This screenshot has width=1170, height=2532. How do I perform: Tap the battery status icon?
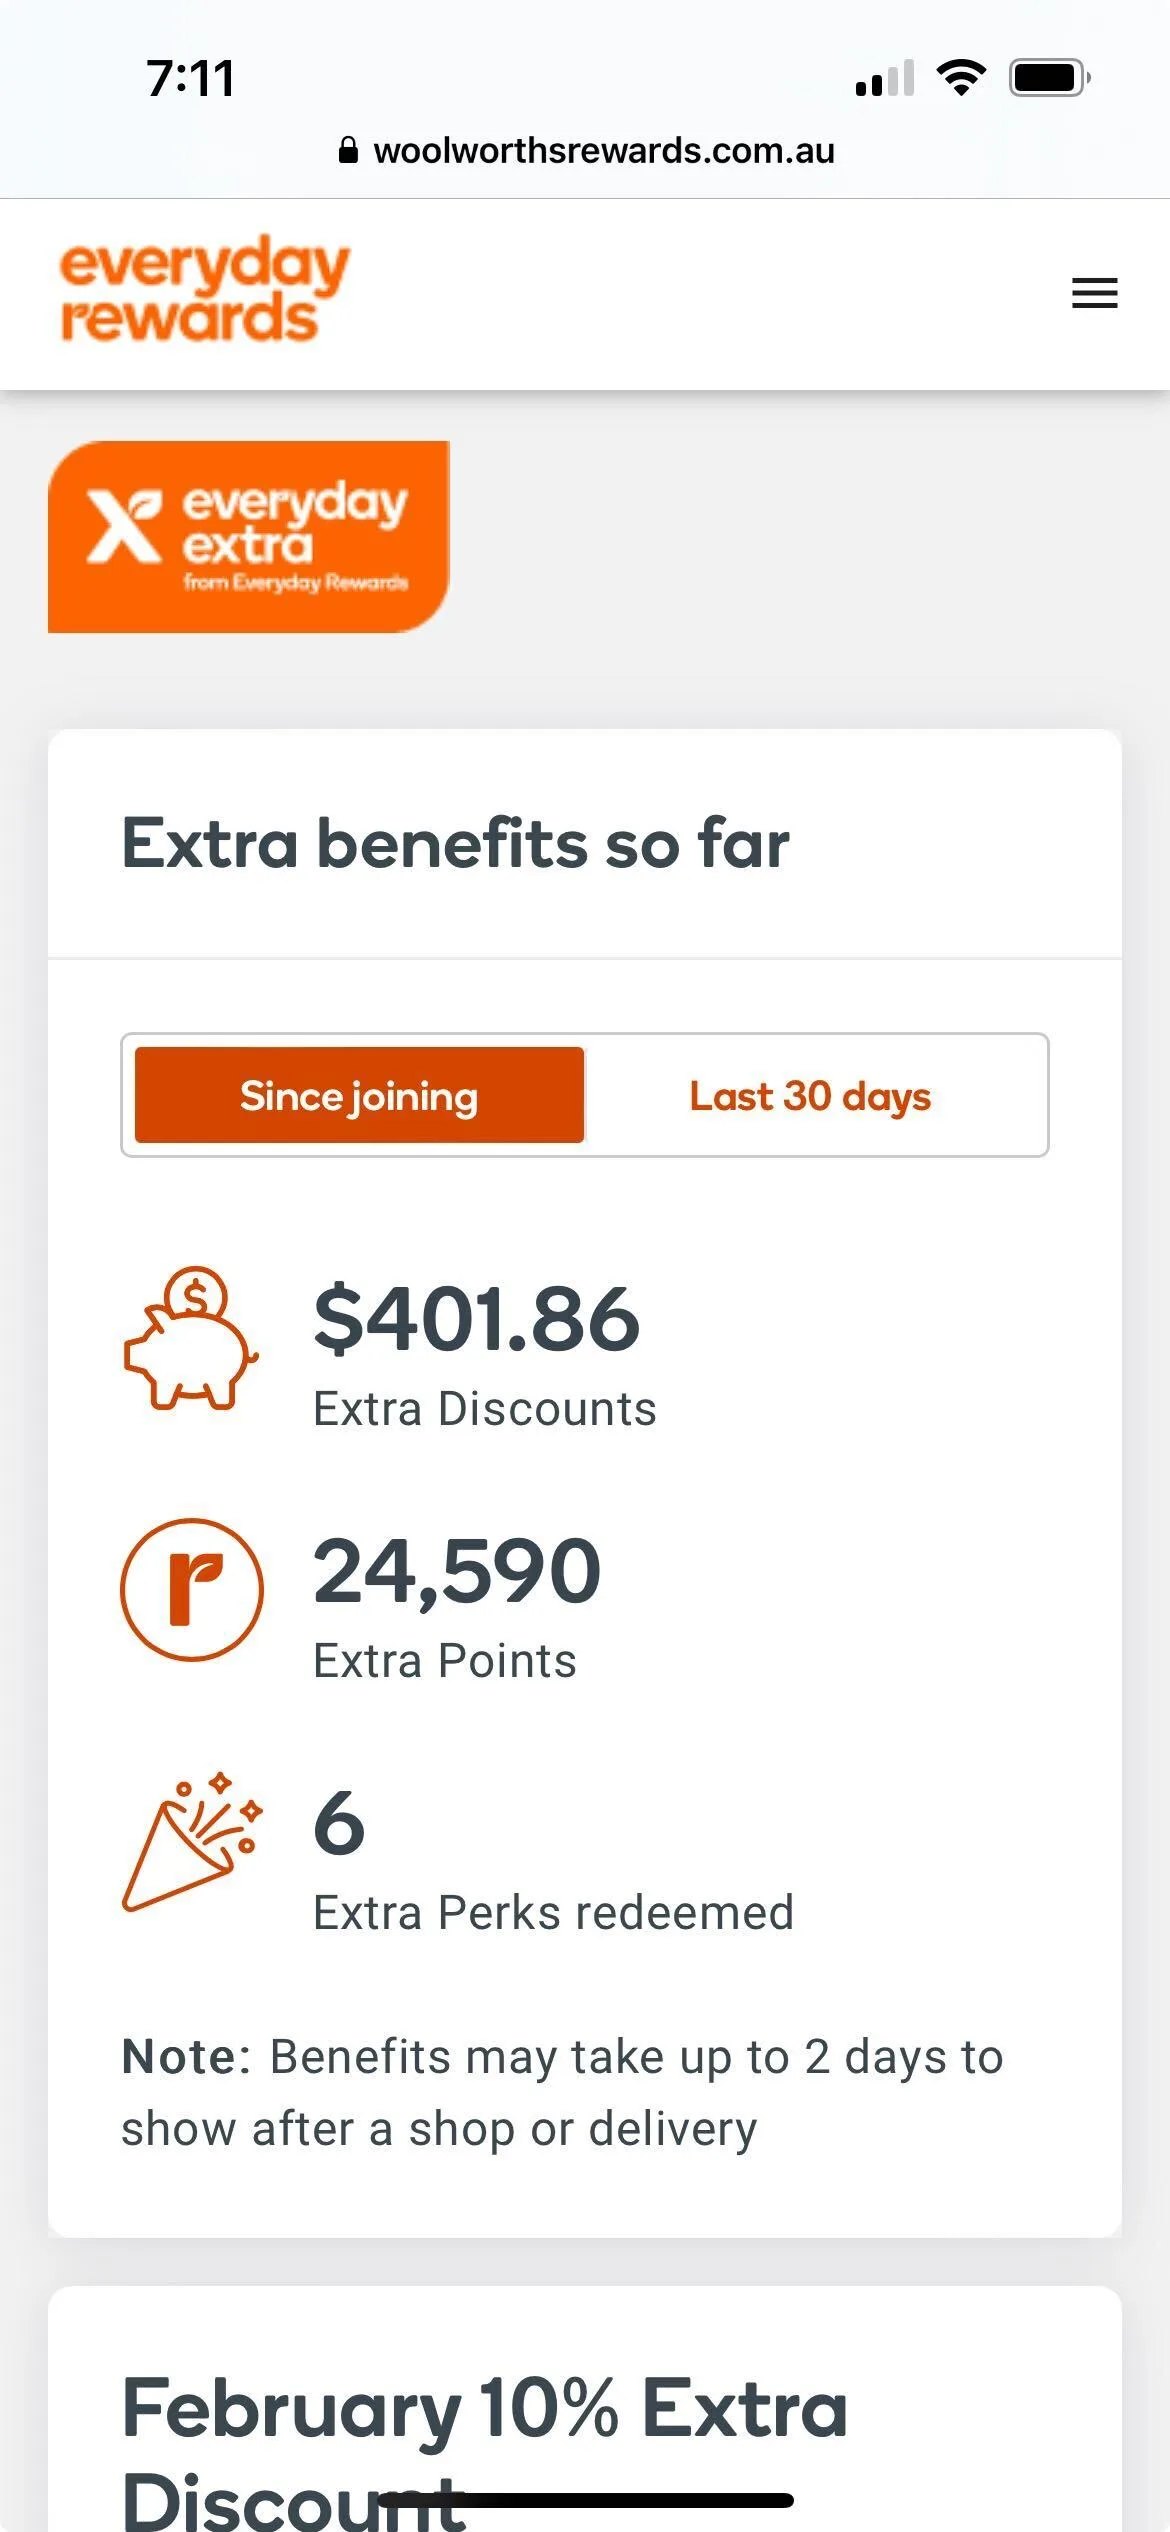(x=1048, y=77)
